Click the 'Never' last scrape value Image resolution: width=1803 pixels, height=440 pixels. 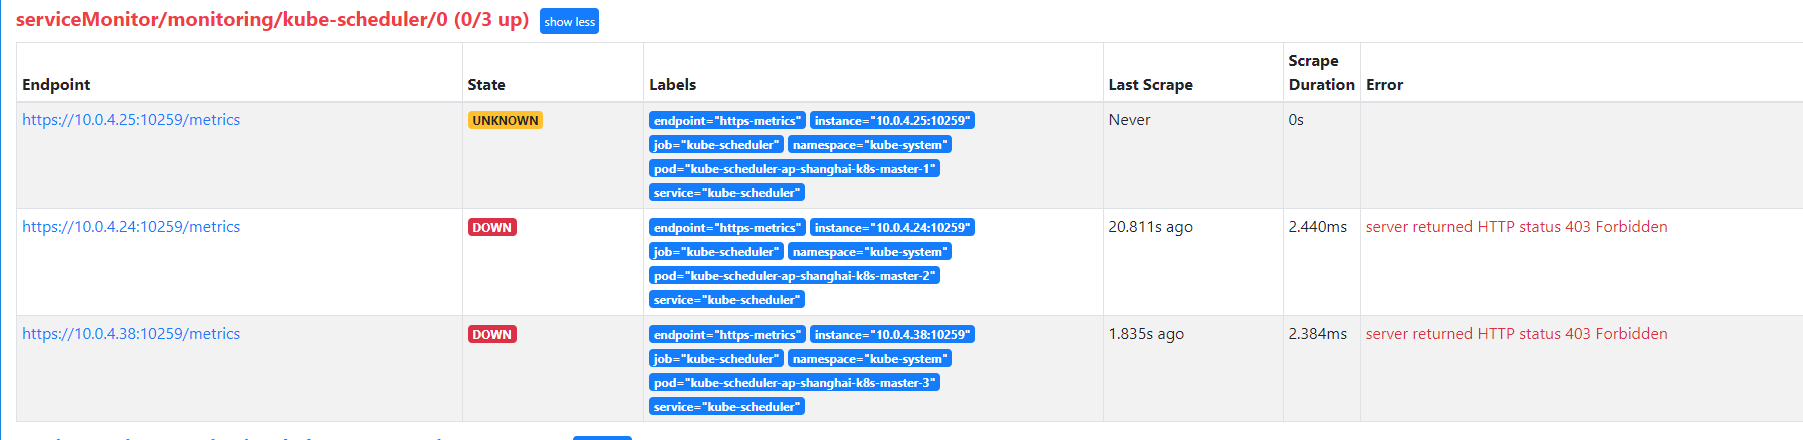click(1129, 120)
